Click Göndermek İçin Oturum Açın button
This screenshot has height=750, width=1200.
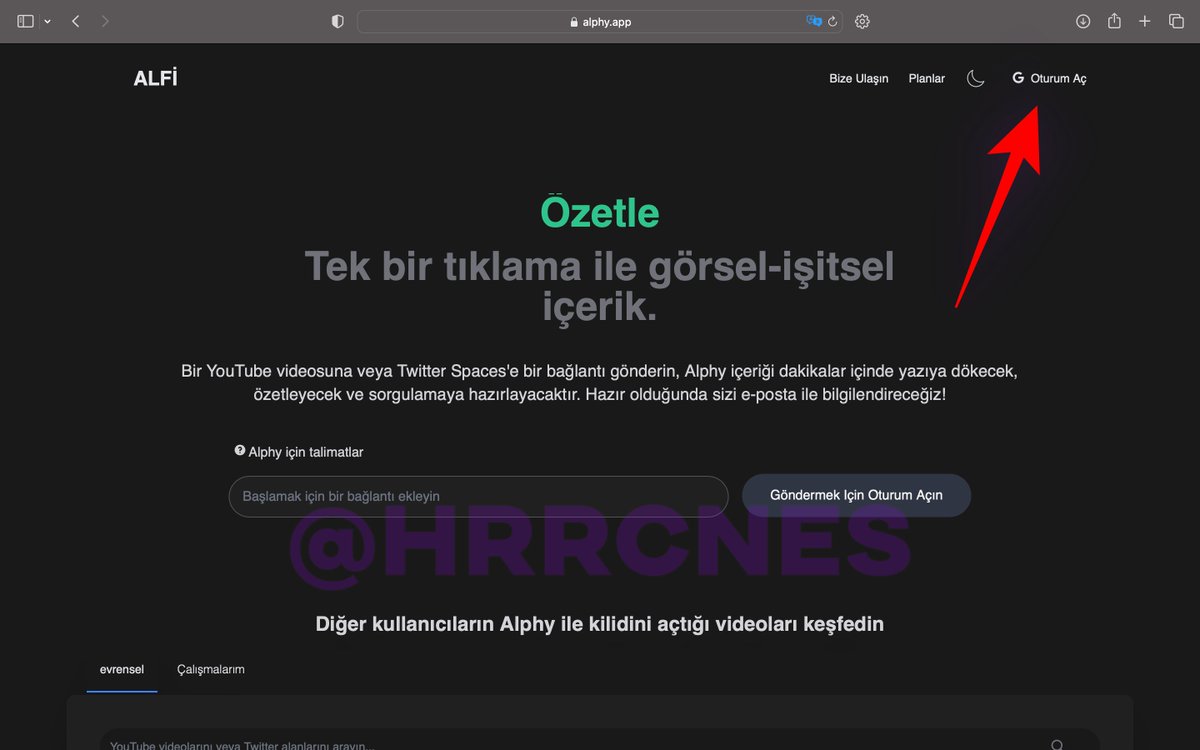[x=856, y=495]
